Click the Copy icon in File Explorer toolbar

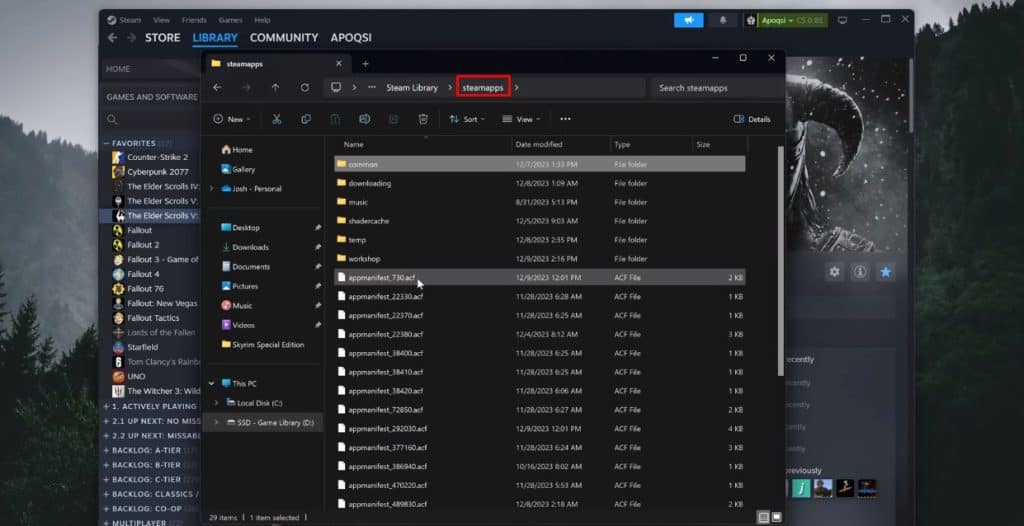click(306, 119)
